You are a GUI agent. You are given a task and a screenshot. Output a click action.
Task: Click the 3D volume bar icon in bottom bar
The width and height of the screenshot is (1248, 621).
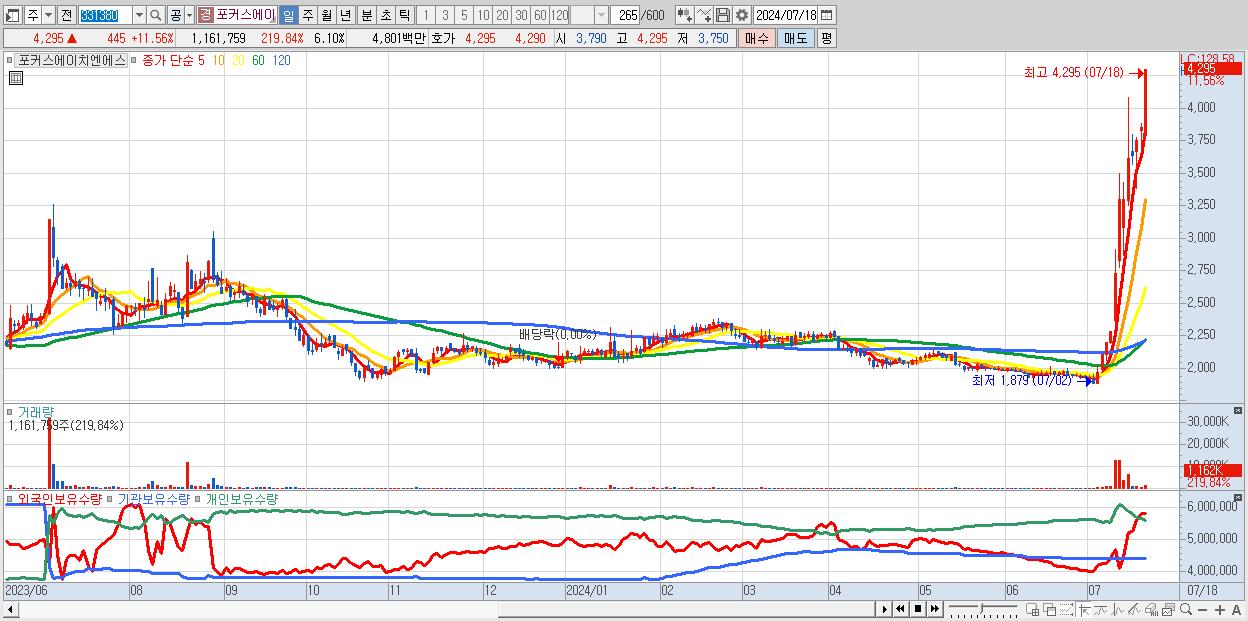1152,609
